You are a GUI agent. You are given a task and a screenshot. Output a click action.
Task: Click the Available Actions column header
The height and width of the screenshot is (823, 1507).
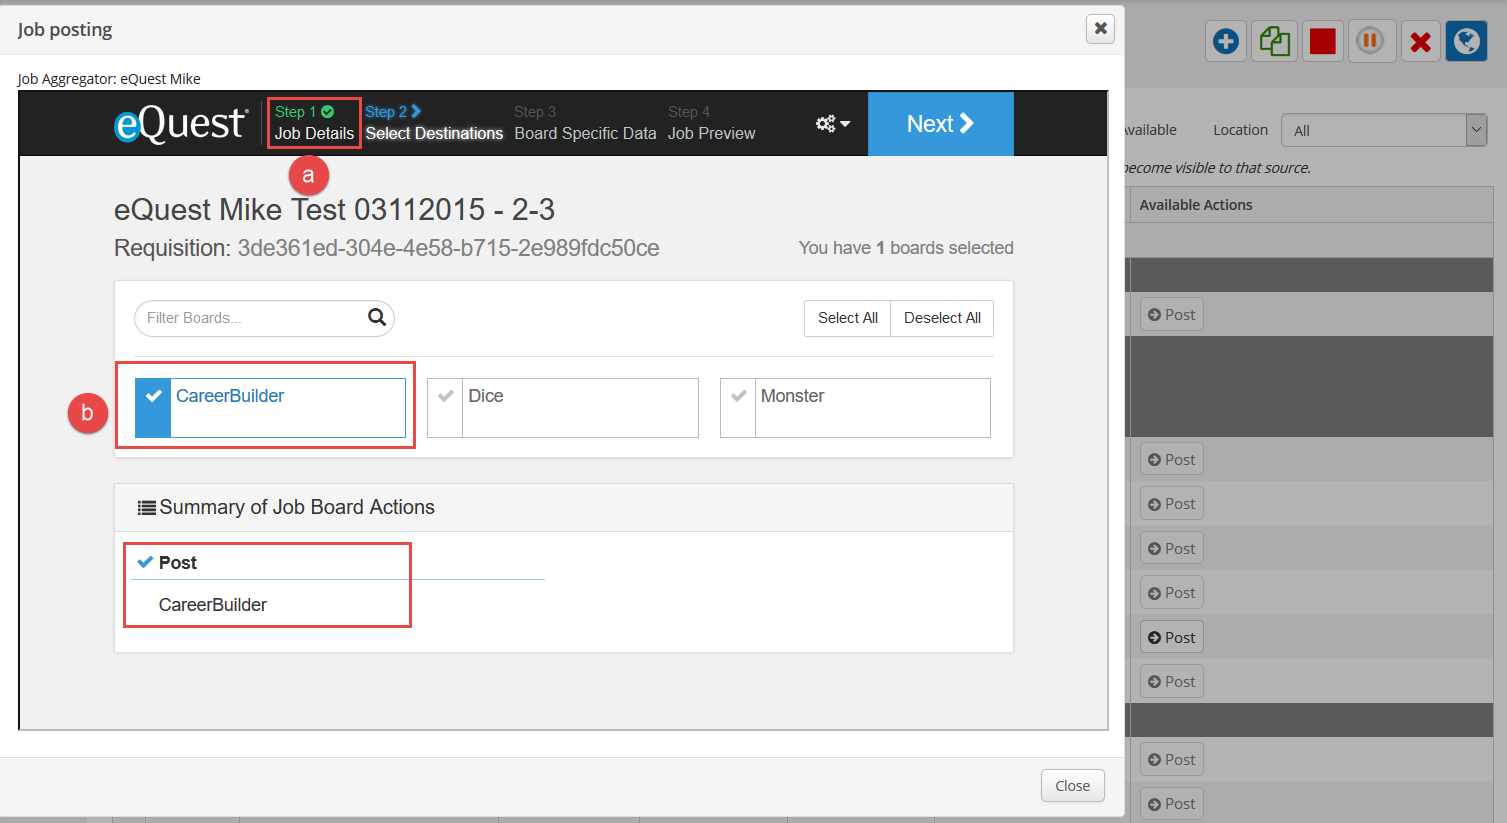tap(1196, 205)
